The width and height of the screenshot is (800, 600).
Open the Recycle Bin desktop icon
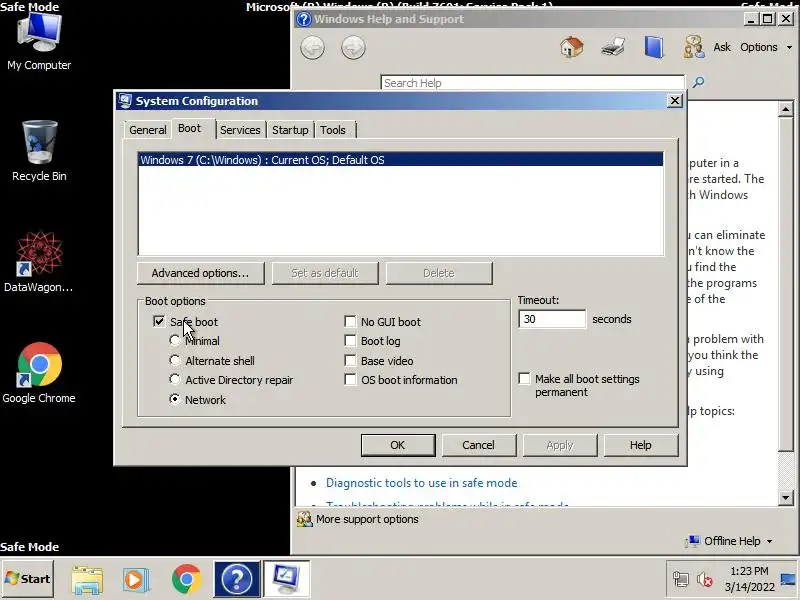[x=39, y=151]
